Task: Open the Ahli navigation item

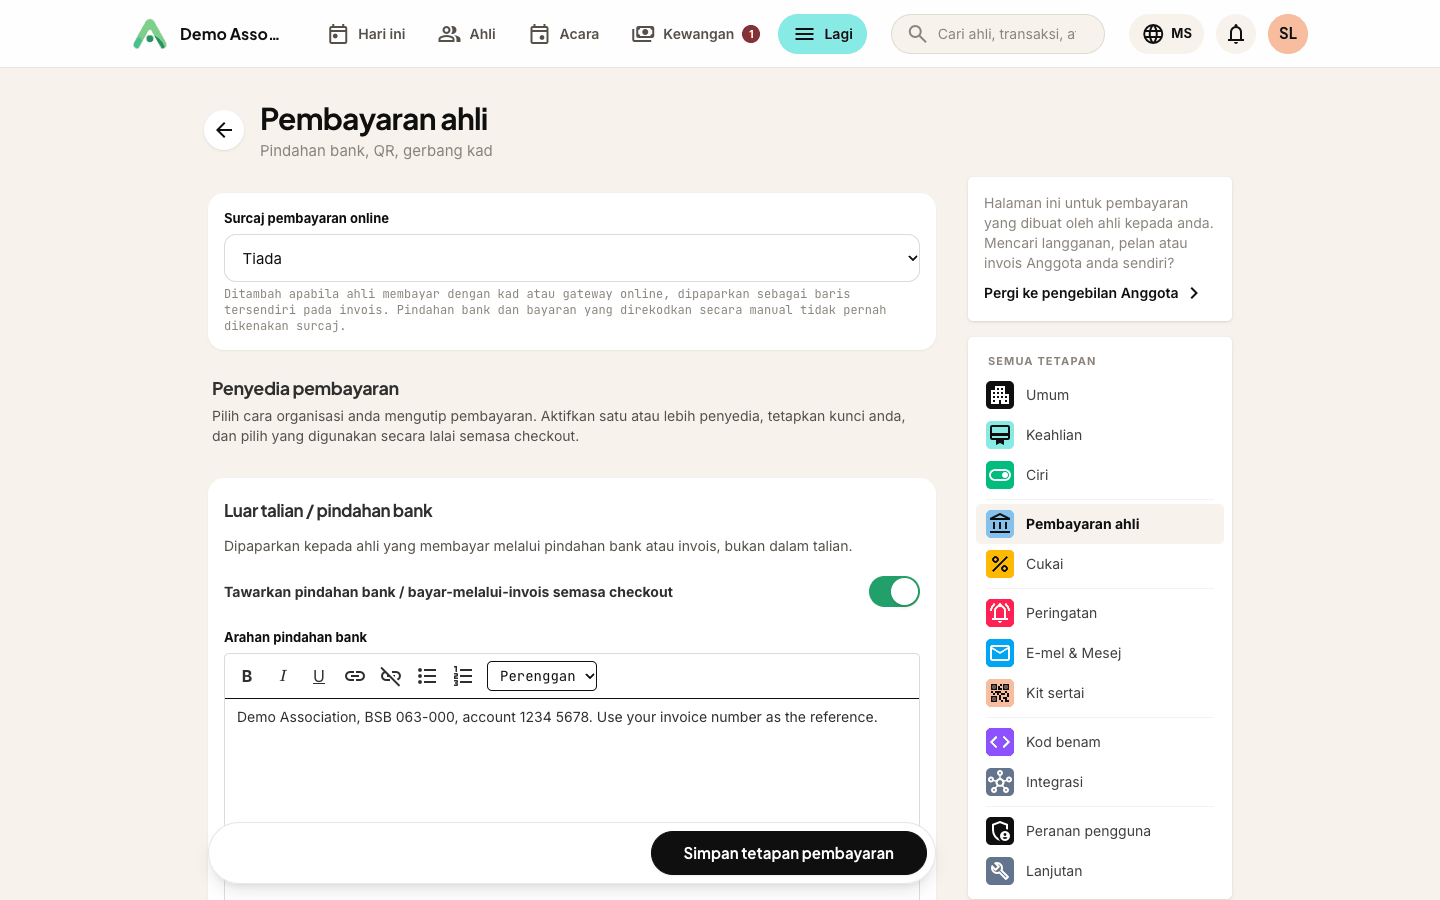Action: pos(467,34)
